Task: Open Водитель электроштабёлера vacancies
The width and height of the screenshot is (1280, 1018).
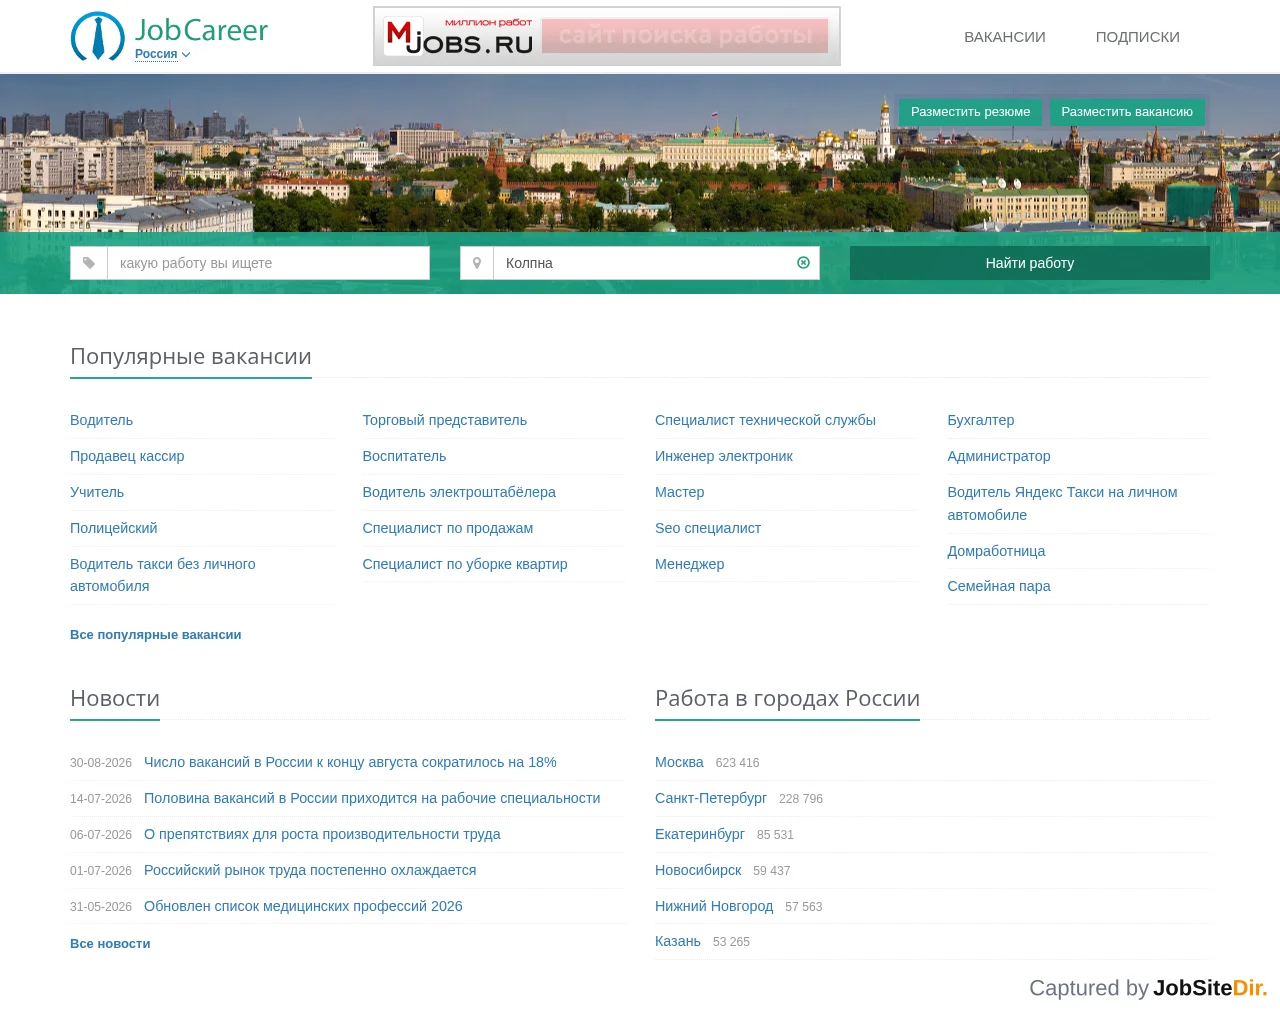Action: tap(459, 492)
